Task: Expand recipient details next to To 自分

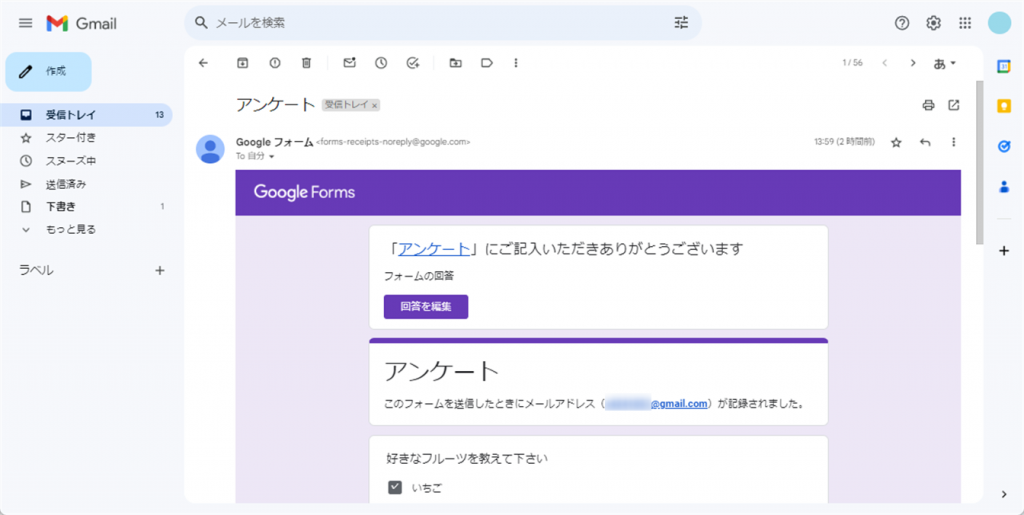Action: click(x=271, y=157)
